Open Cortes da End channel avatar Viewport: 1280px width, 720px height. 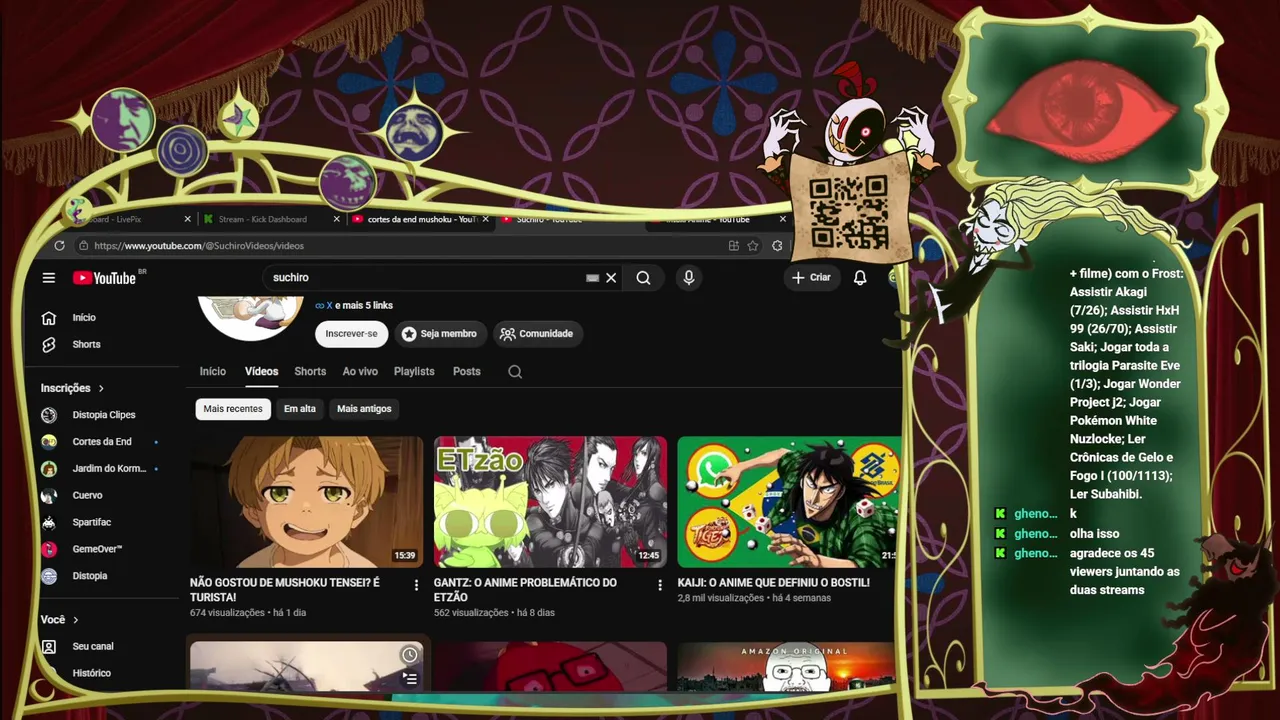49,442
